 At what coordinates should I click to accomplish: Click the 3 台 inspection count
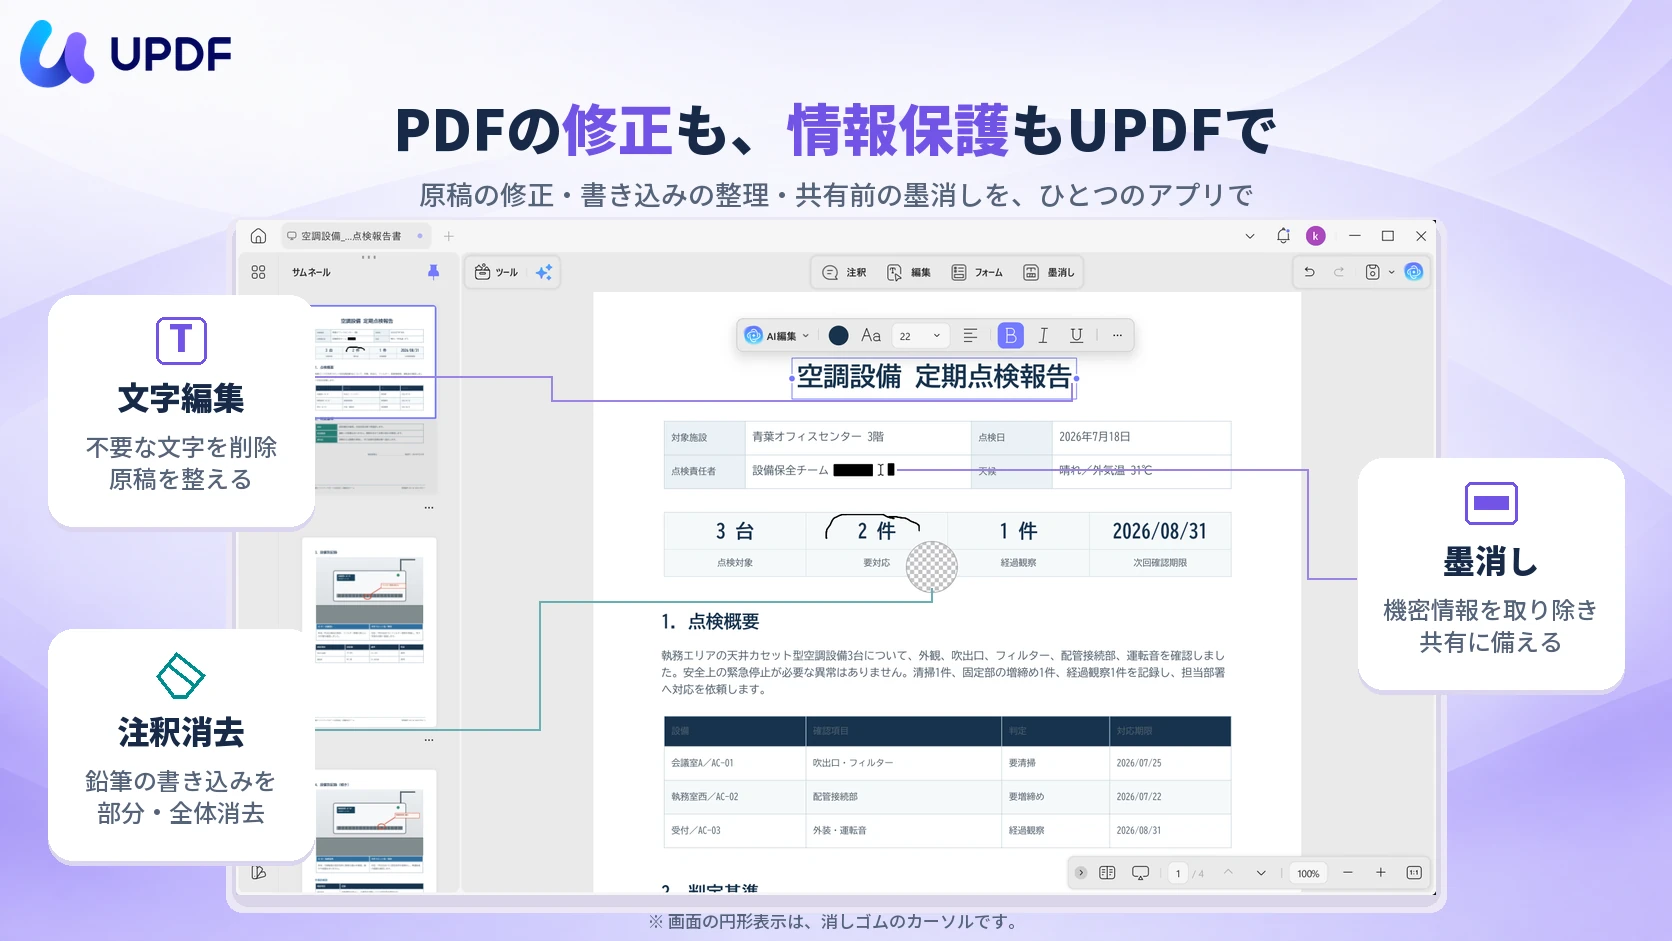coord(735,531)
